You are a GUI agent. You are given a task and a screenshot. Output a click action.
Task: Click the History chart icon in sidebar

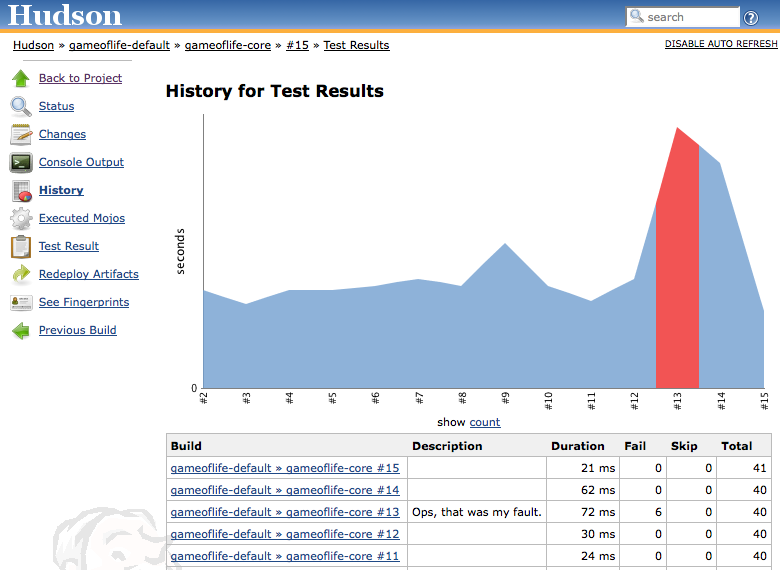click(22, 191)
